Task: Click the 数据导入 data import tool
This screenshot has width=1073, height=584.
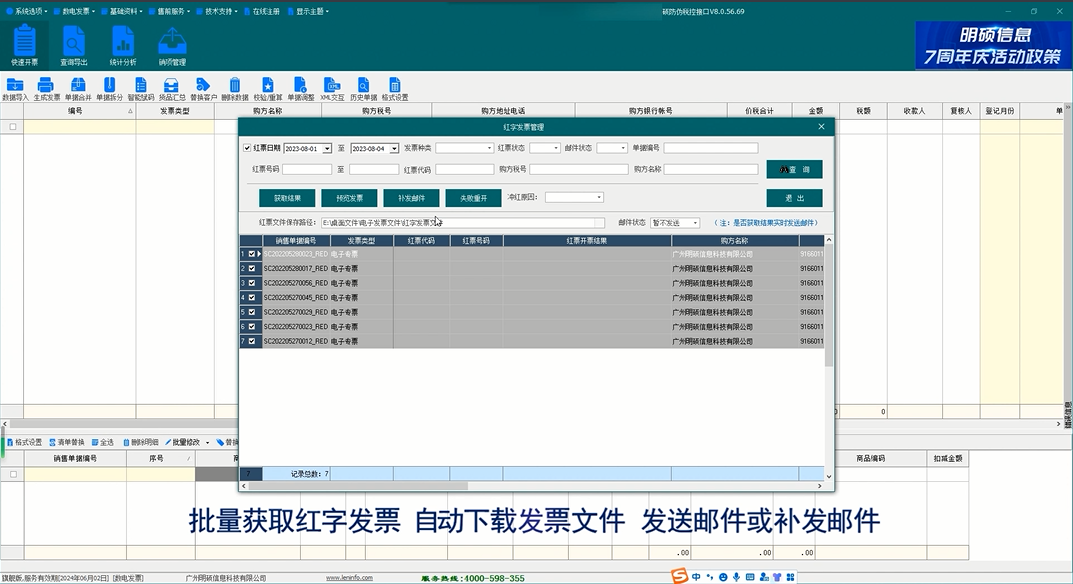Action: click(x=15, y=90)
